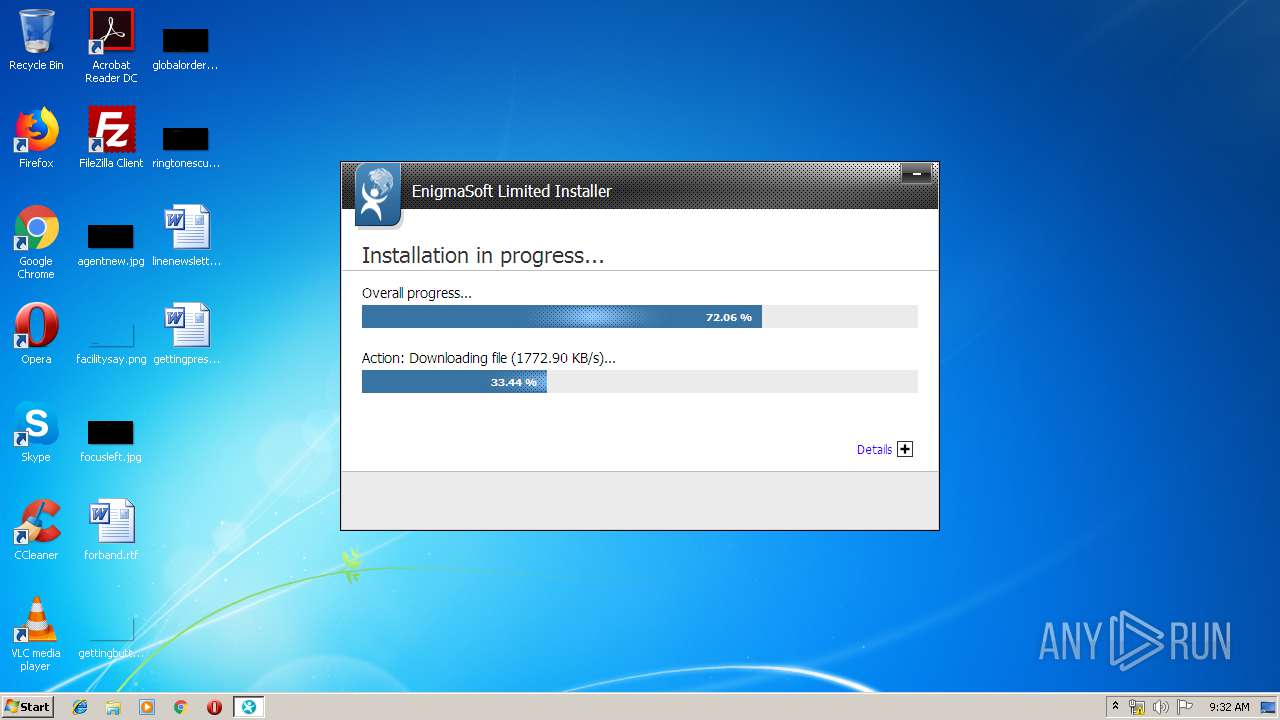
Task: Click the 'Overall progress...' label
Action: 417,293
